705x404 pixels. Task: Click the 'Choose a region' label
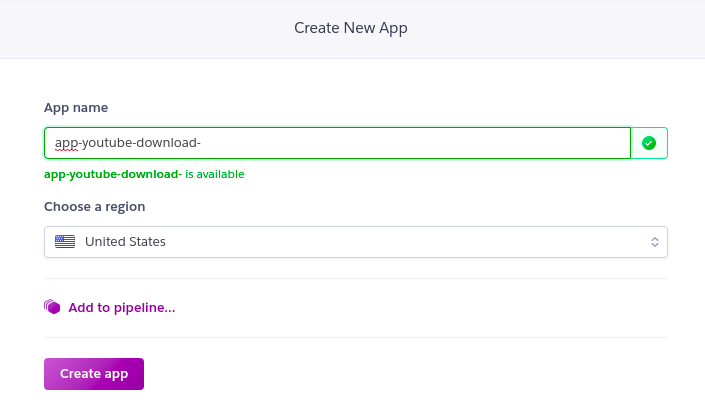coord(94,207)
